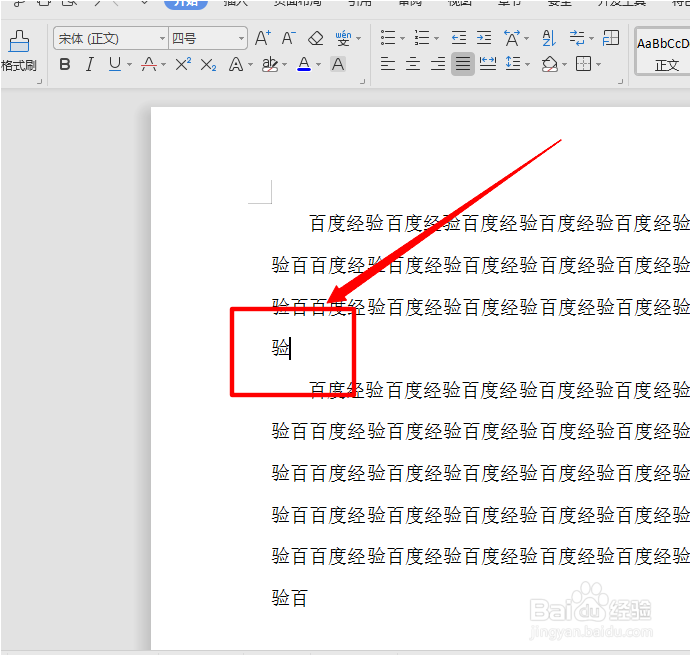Open the font name dropdown arrow
Viewport: 691px width, 656px height.
pyautogui.click(x=162, y=39)
